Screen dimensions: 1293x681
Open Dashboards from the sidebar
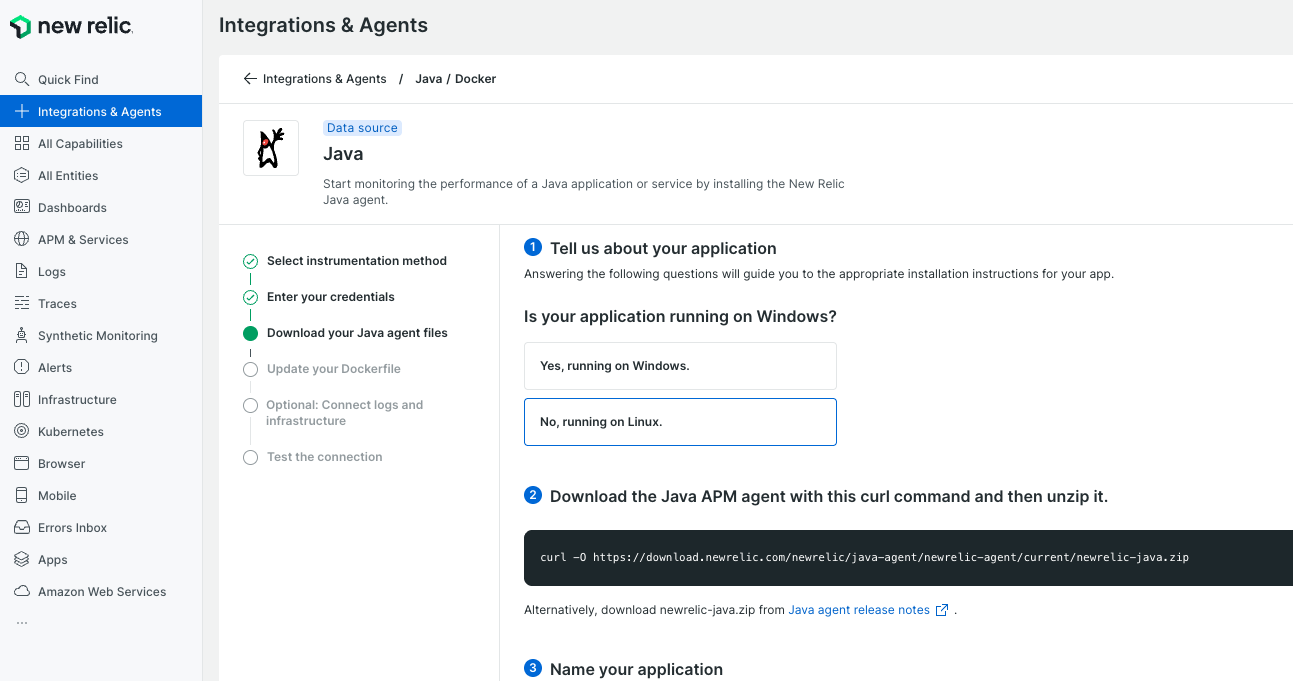101,207
